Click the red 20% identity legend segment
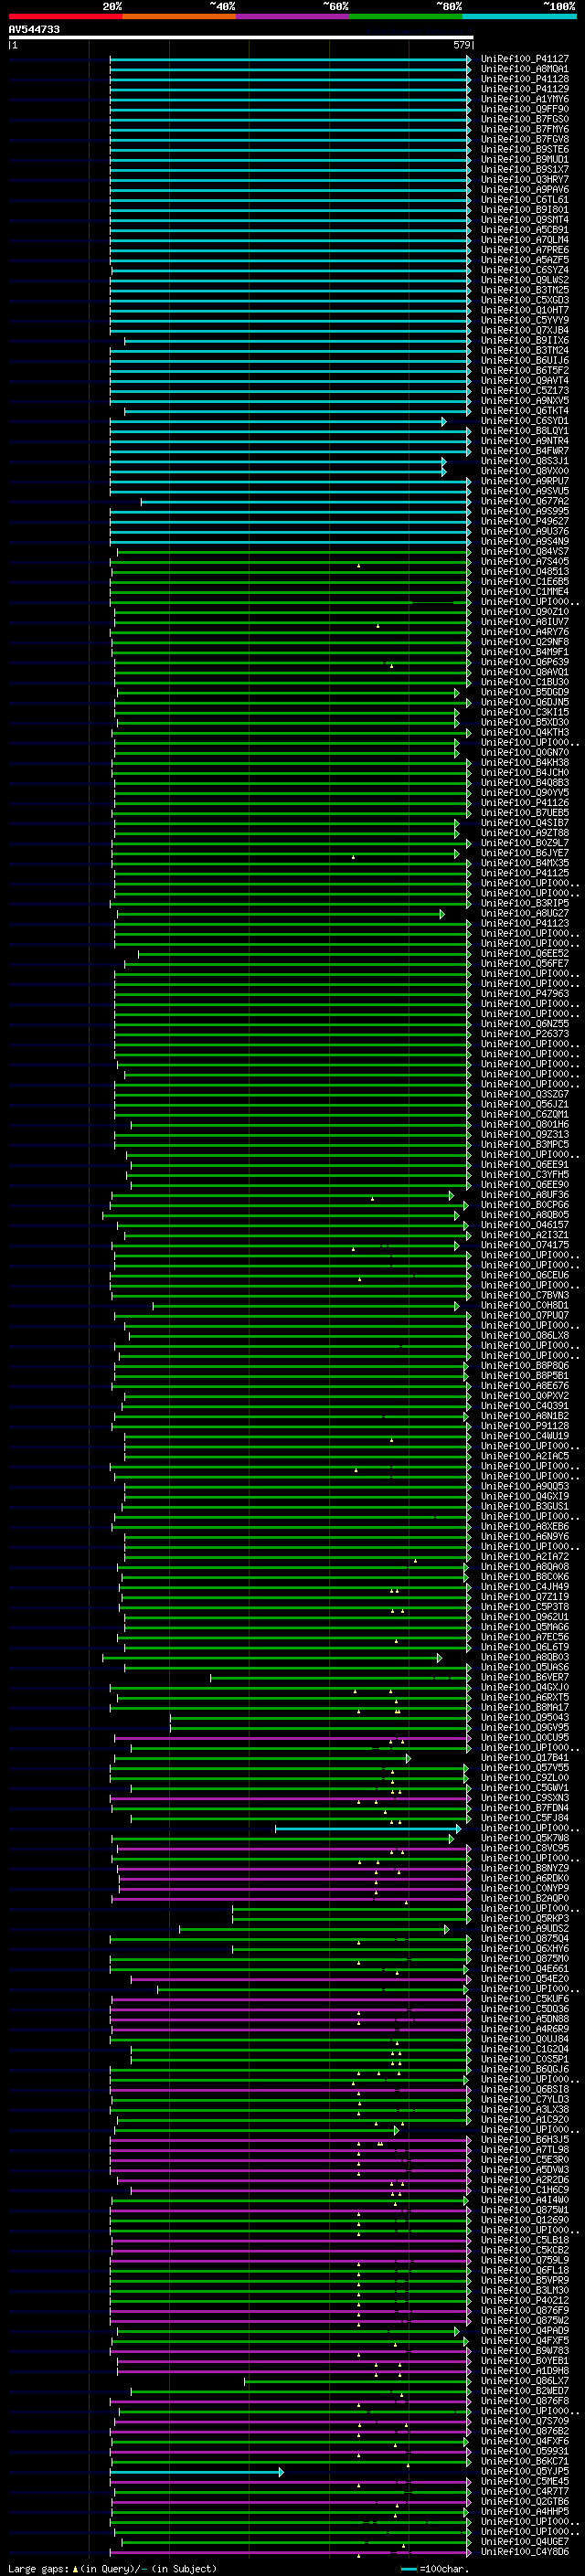 [x=65, y=16]
